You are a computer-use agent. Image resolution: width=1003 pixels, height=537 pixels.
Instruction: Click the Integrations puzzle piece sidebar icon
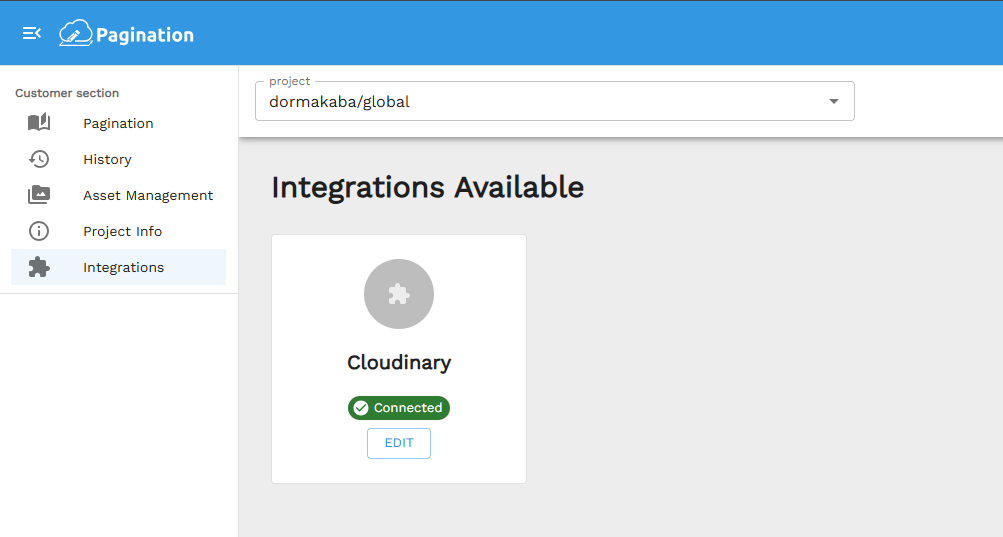pyautogui.click(x=39, y=267)
